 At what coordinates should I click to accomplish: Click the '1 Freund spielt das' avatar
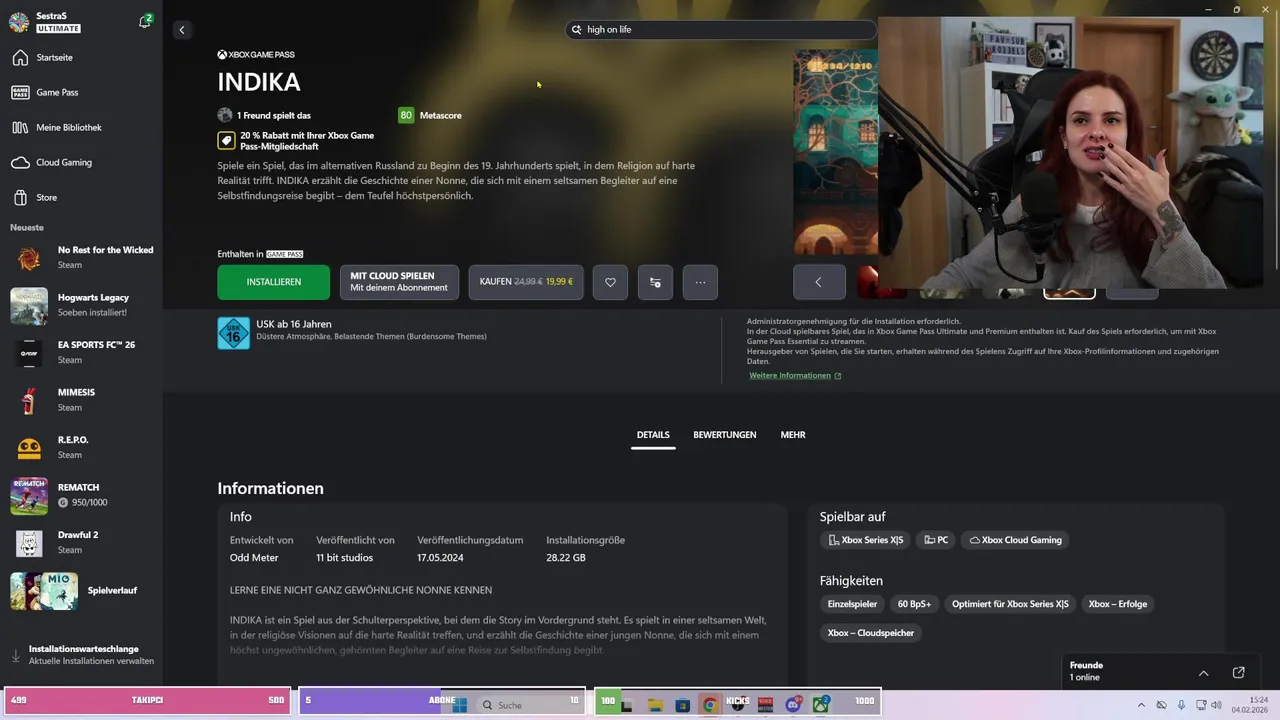[225, 115]
